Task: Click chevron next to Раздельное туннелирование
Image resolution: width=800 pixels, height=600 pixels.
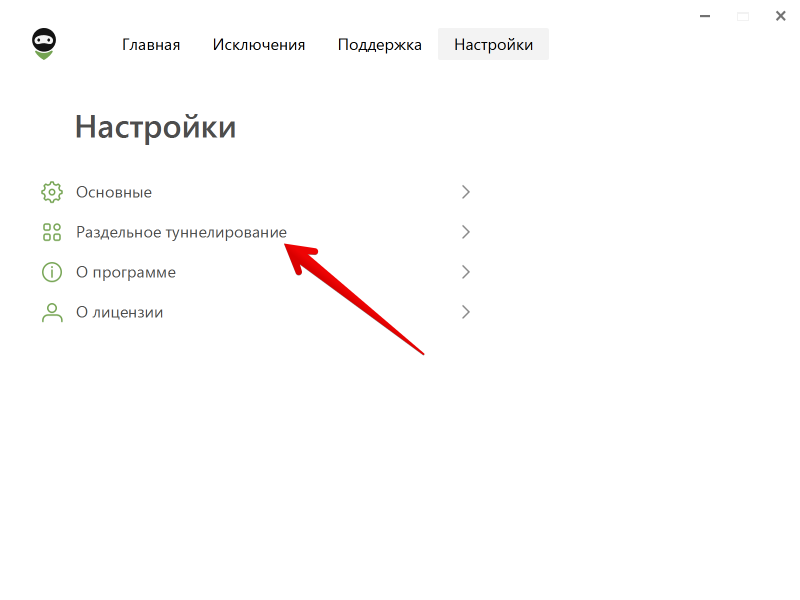Action: pos(465,232)
